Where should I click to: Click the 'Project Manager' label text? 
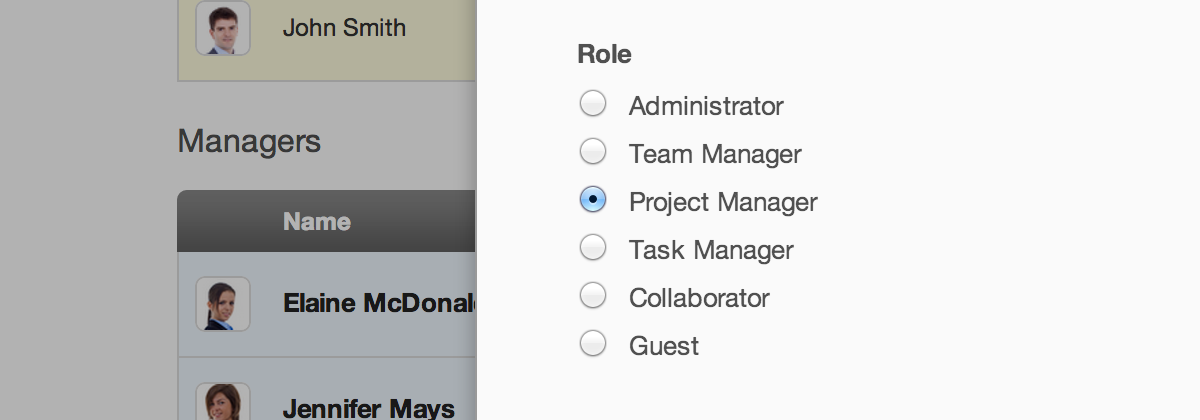[x=723, y=202]
